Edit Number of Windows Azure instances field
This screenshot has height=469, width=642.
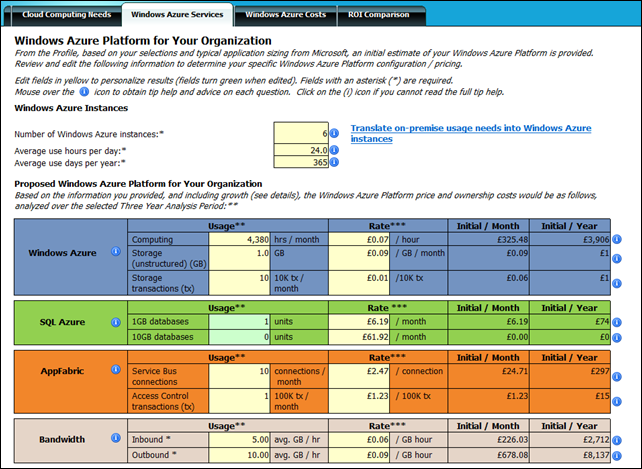(301, 133)
